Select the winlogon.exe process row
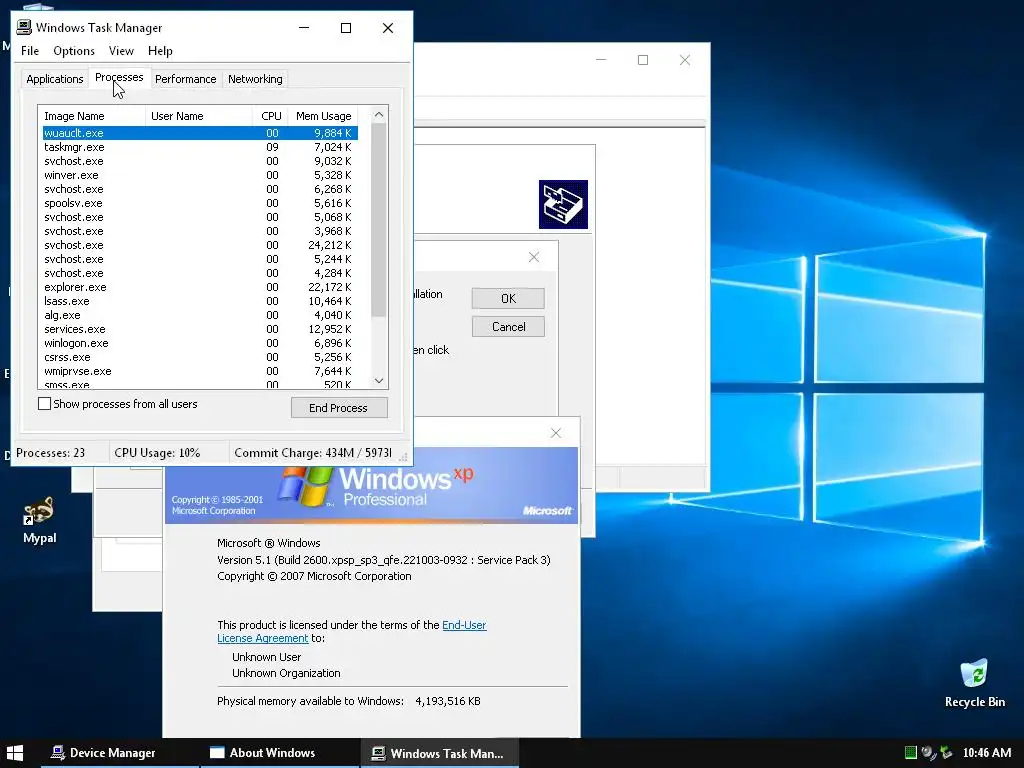This screenshot has width=1024, height=768. click(x=200, y=343)
